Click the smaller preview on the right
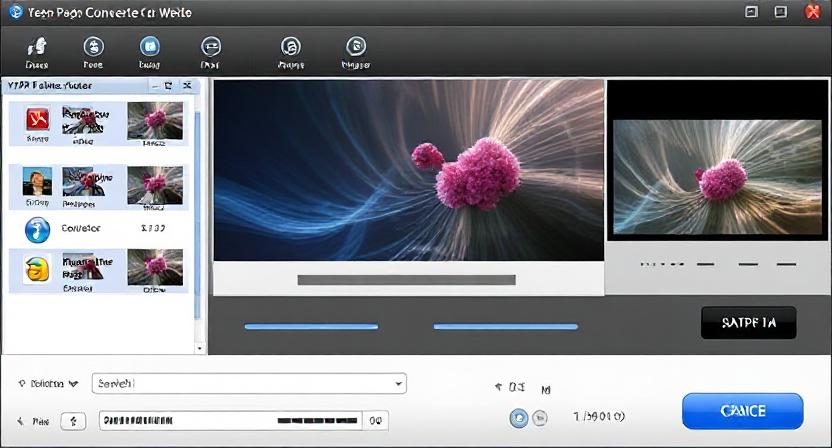 click(717, 177)
